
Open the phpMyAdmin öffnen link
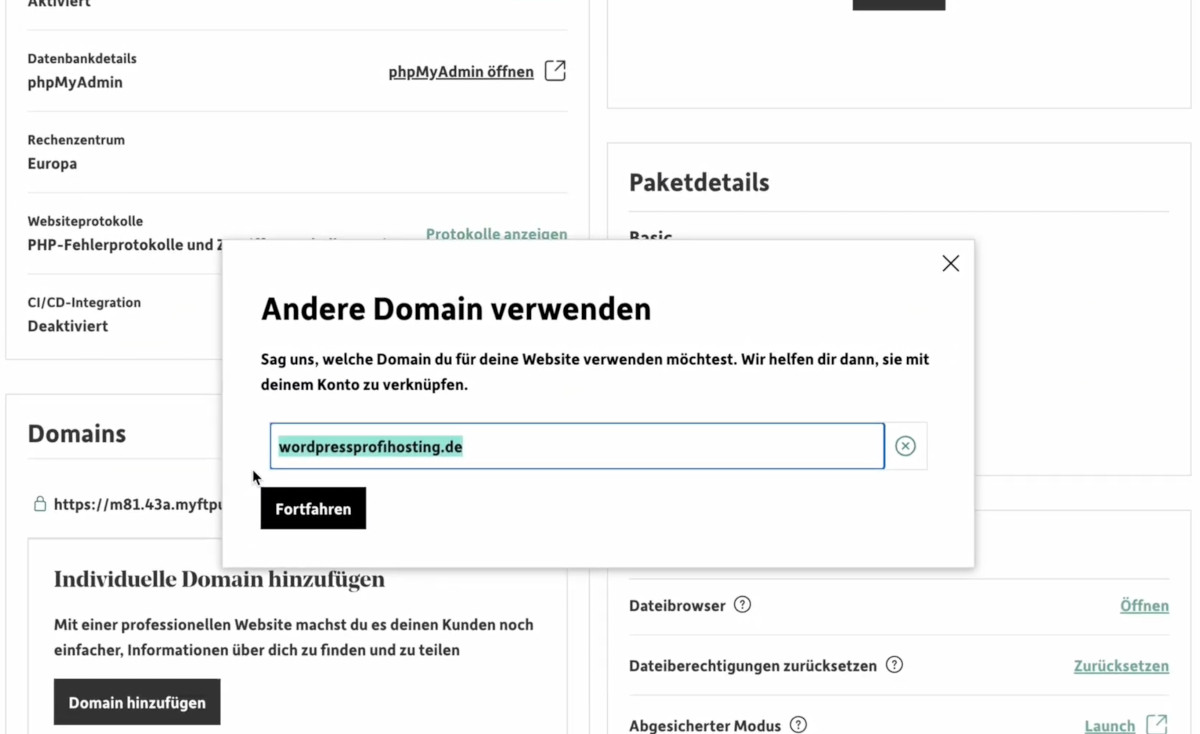(461, 71)
